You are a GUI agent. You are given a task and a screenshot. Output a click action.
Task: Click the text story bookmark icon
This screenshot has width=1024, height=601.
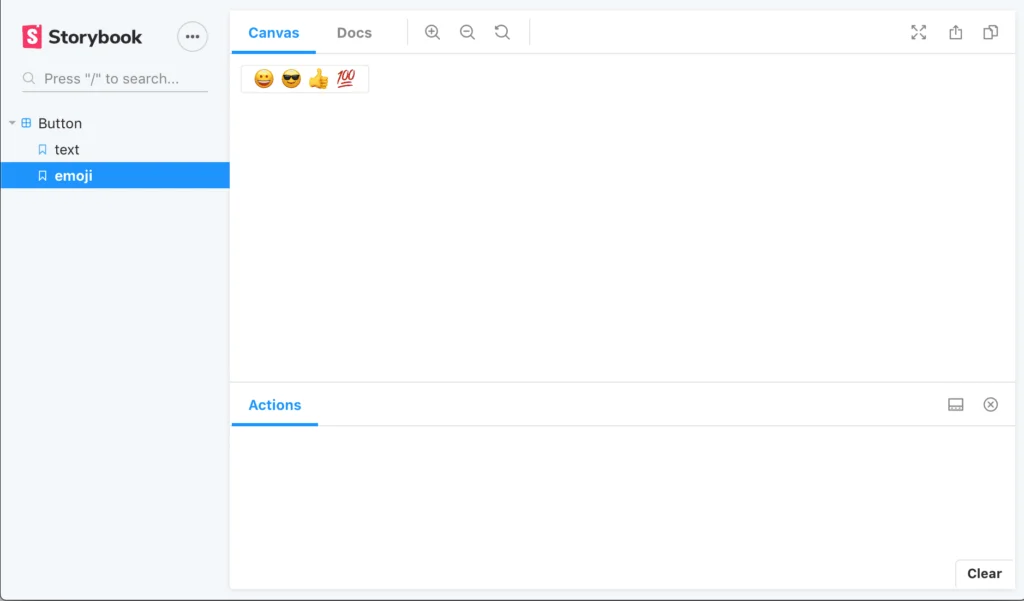tap(42, 150)
